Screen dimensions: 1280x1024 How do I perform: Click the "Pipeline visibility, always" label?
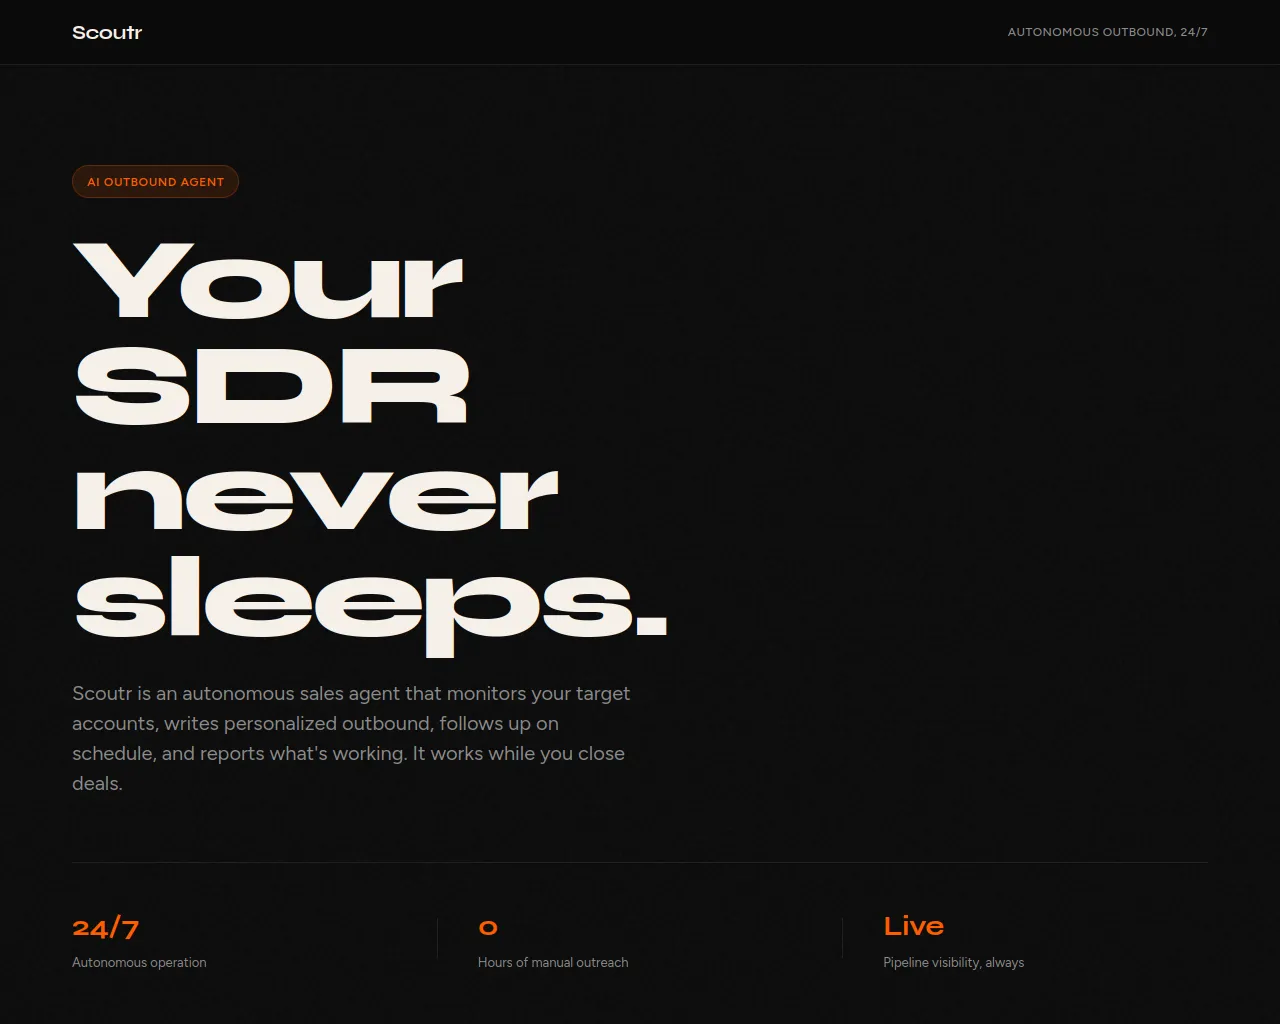click(x=953, y=962)
